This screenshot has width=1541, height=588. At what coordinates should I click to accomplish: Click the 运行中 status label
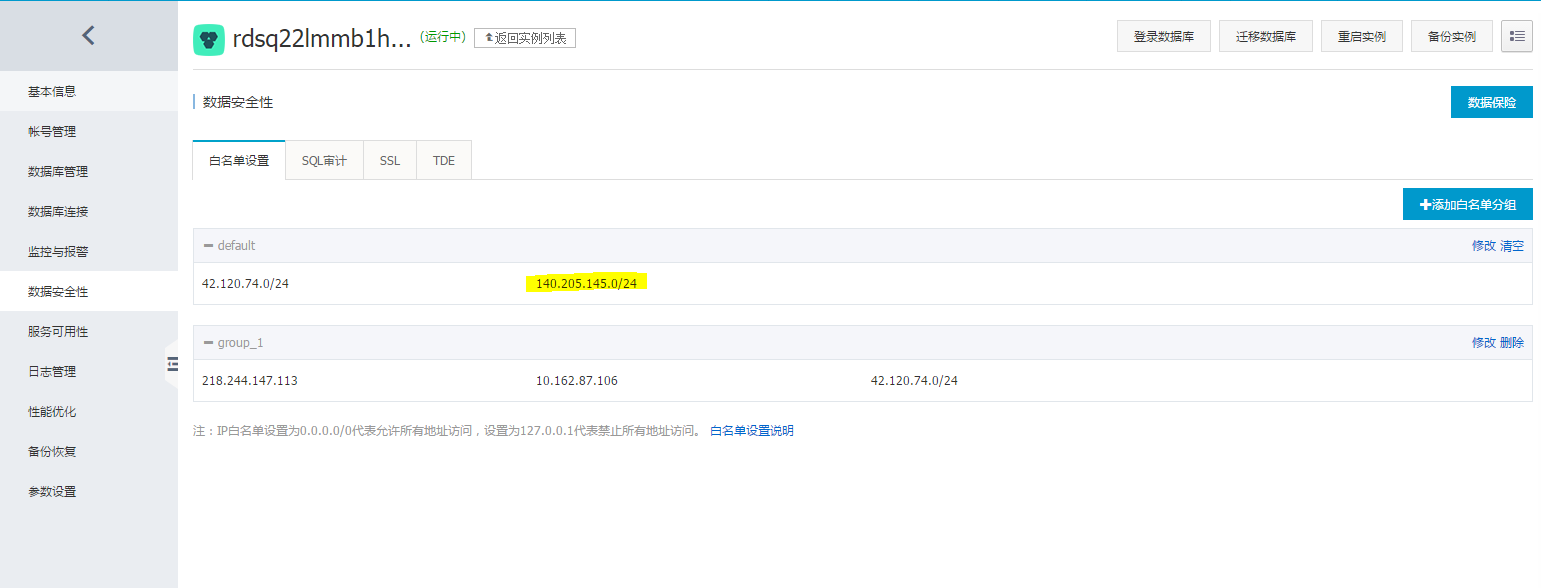click(443, 37)
